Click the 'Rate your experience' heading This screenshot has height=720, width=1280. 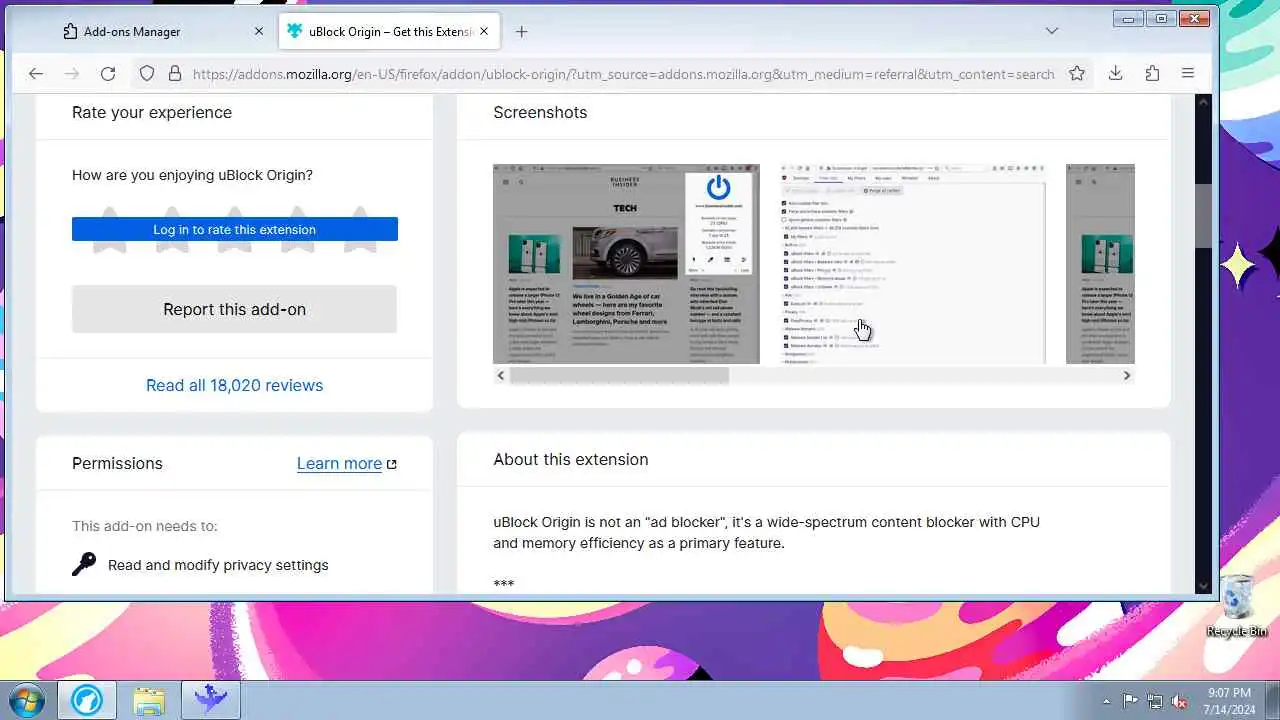[x=152, y=112]
